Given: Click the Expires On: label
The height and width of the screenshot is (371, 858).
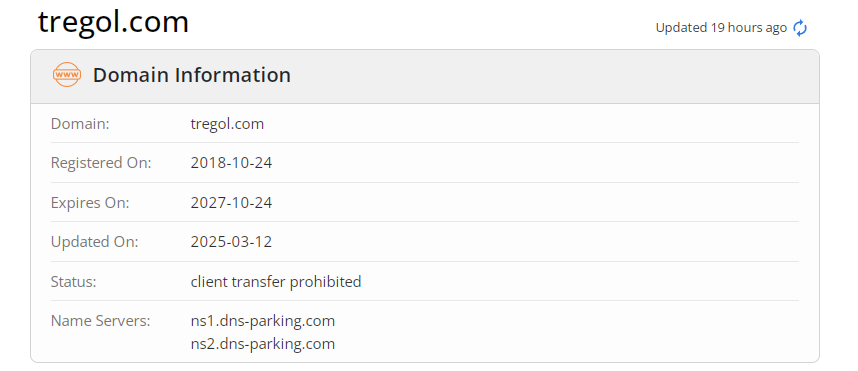Looking at the screenshot, I should coord(90,203).
